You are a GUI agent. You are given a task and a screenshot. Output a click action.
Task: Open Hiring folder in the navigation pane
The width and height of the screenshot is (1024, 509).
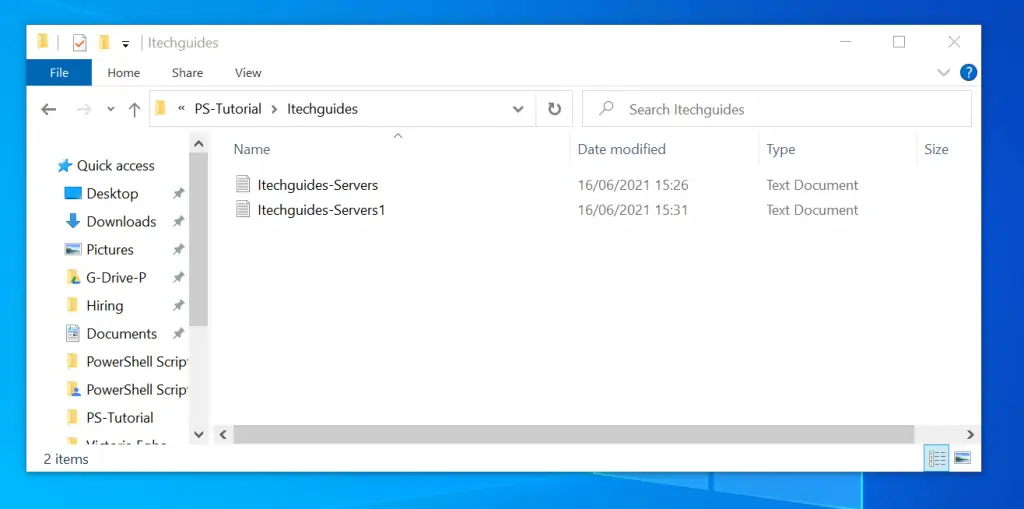[104, 306]
